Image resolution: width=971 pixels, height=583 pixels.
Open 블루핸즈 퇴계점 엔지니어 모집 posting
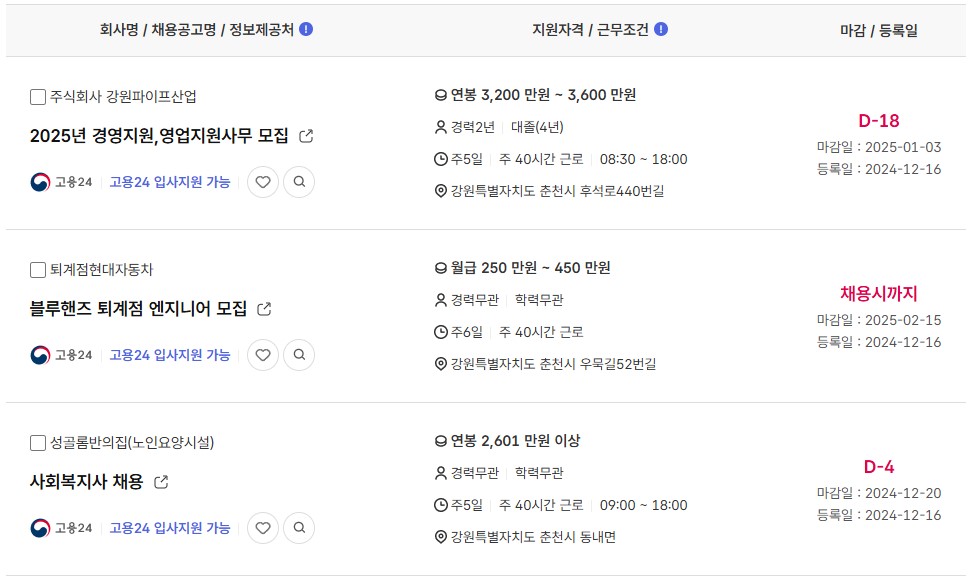point(138,309)
